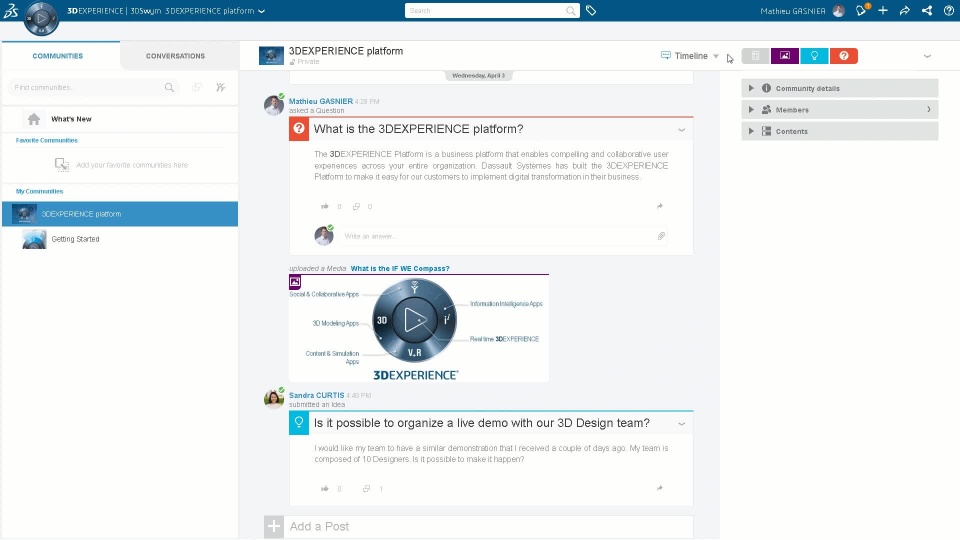Click the search icon in Find communities
Image resolution: width=960 pixels, height=540 pixels.
[x=170, y=88]
